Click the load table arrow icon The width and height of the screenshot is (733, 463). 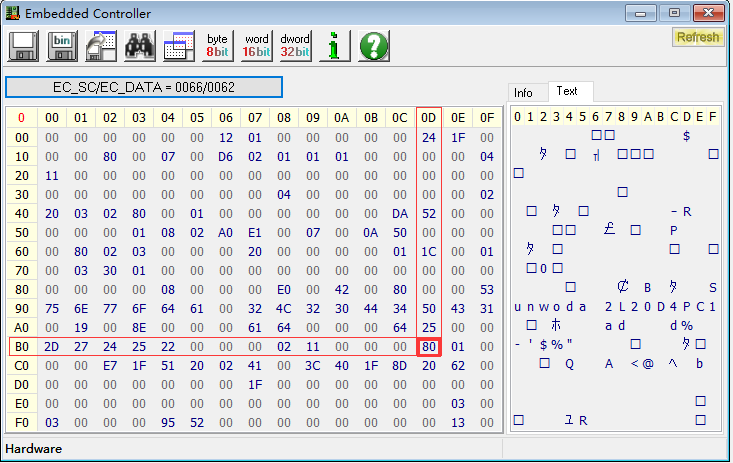100,45
